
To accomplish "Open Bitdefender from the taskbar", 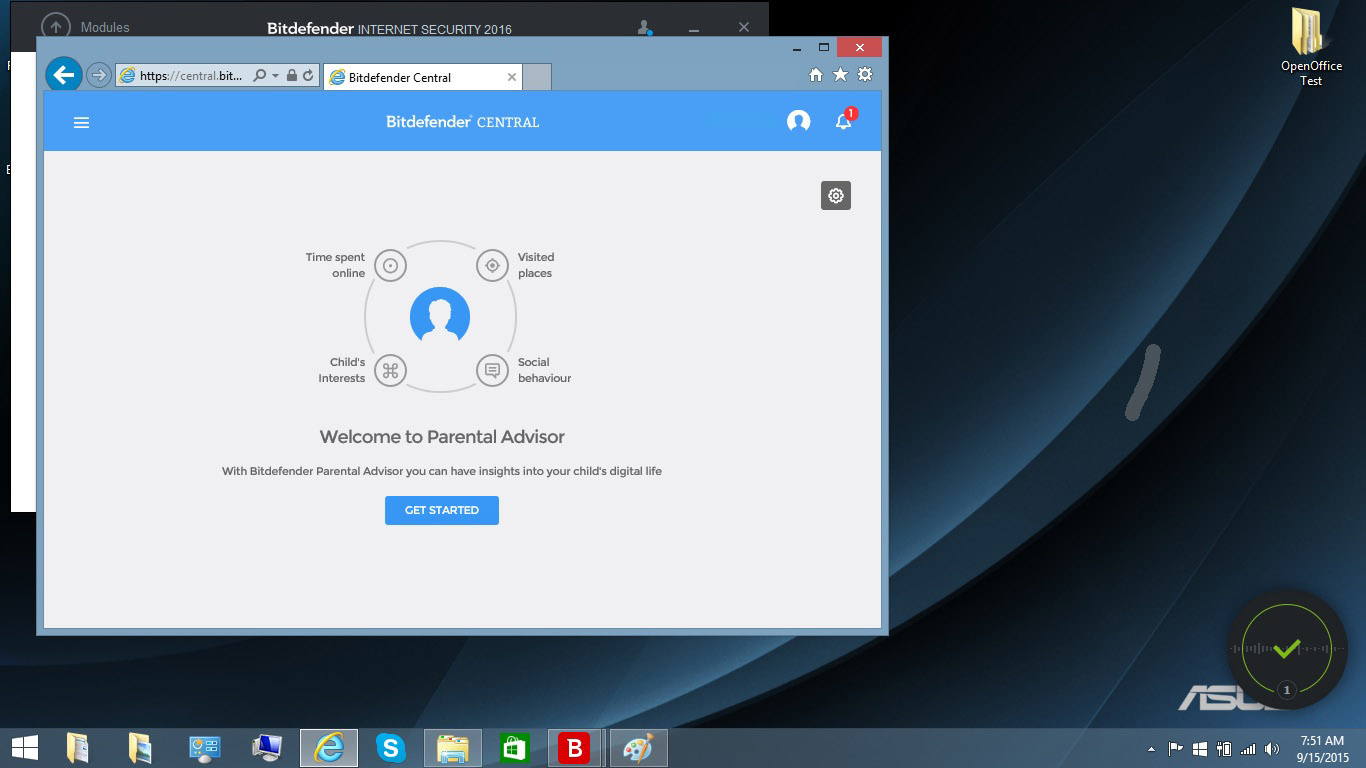I will point(575,748).
